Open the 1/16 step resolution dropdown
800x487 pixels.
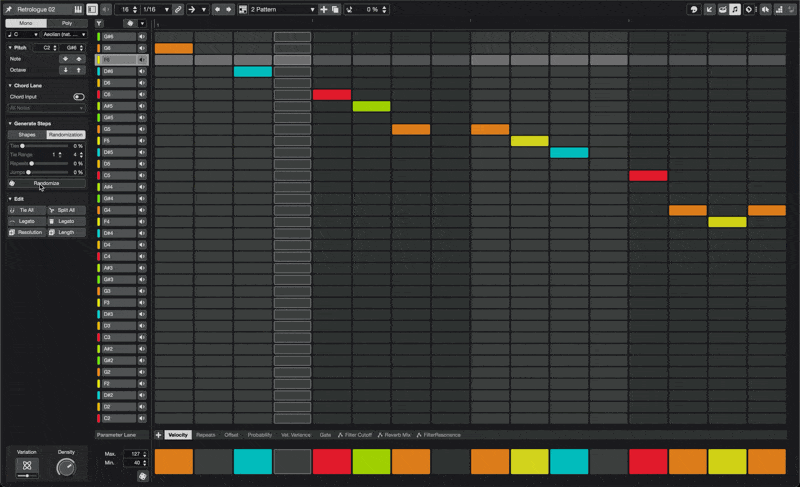(155, 9)
